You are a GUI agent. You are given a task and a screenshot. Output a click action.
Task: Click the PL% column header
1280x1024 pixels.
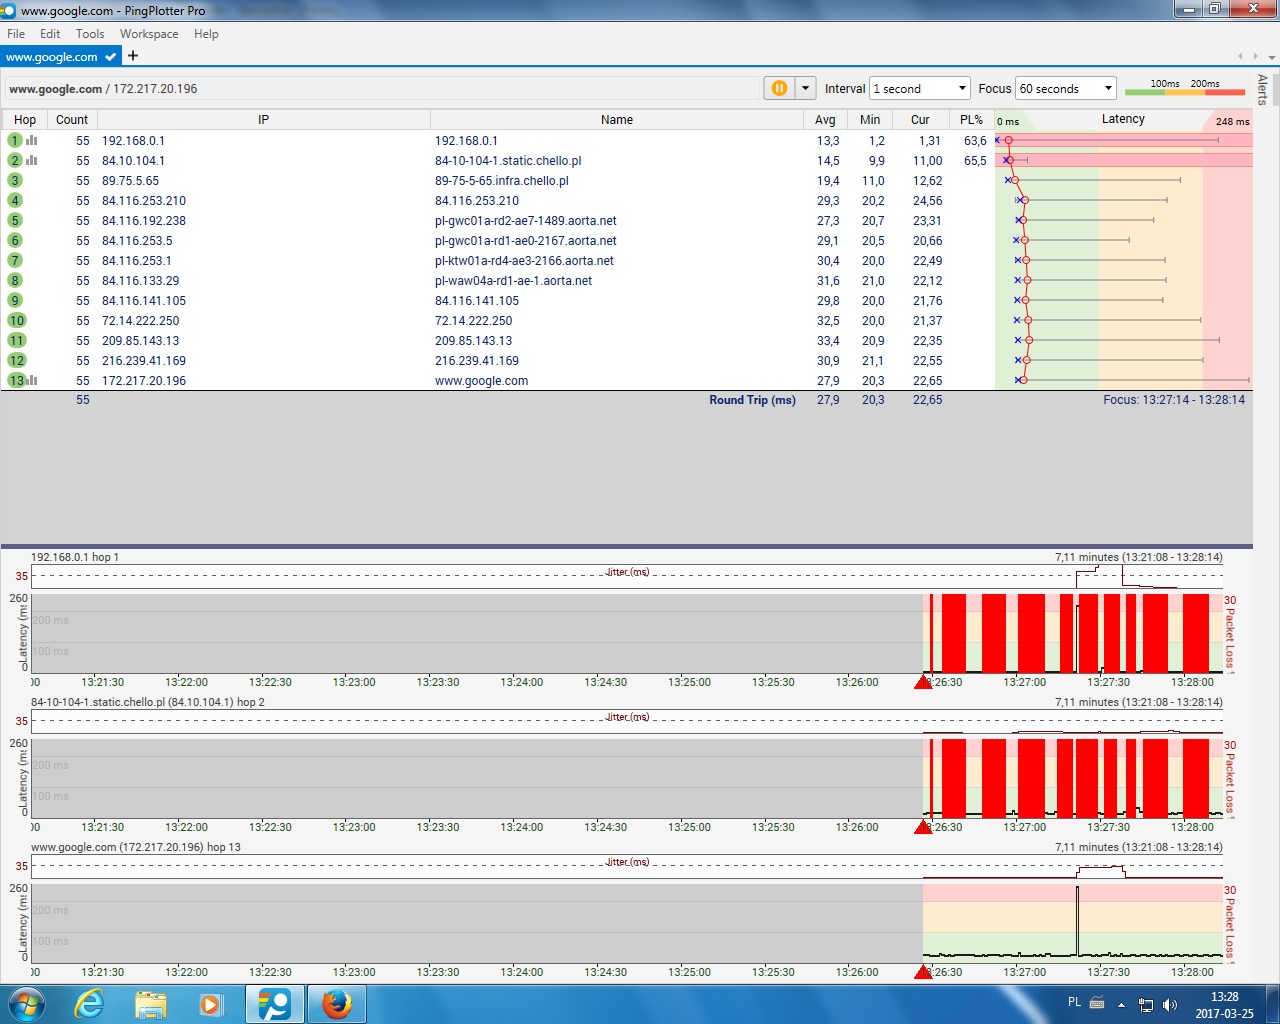pyautogui.click(x=971, y=119)
